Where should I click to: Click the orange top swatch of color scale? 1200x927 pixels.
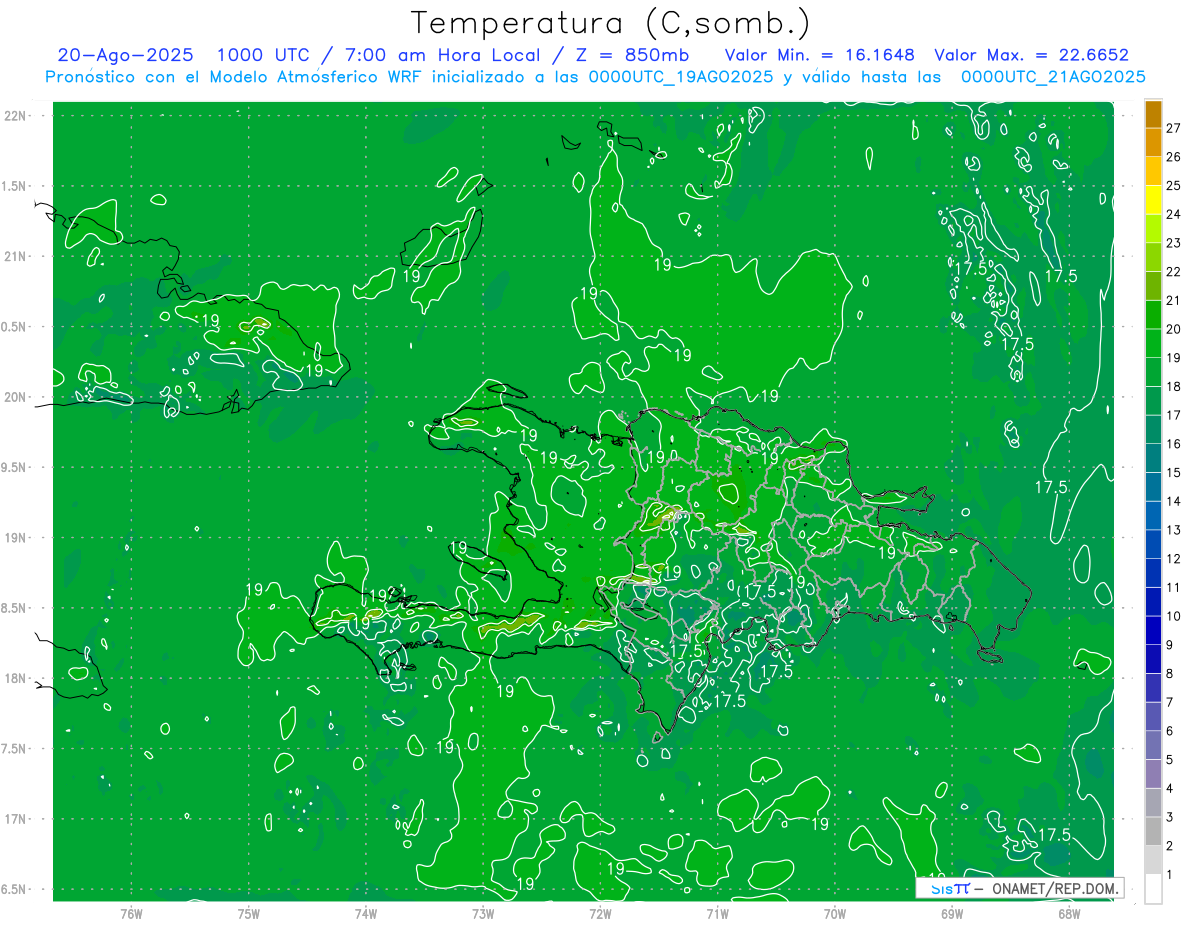[1153, 114]
